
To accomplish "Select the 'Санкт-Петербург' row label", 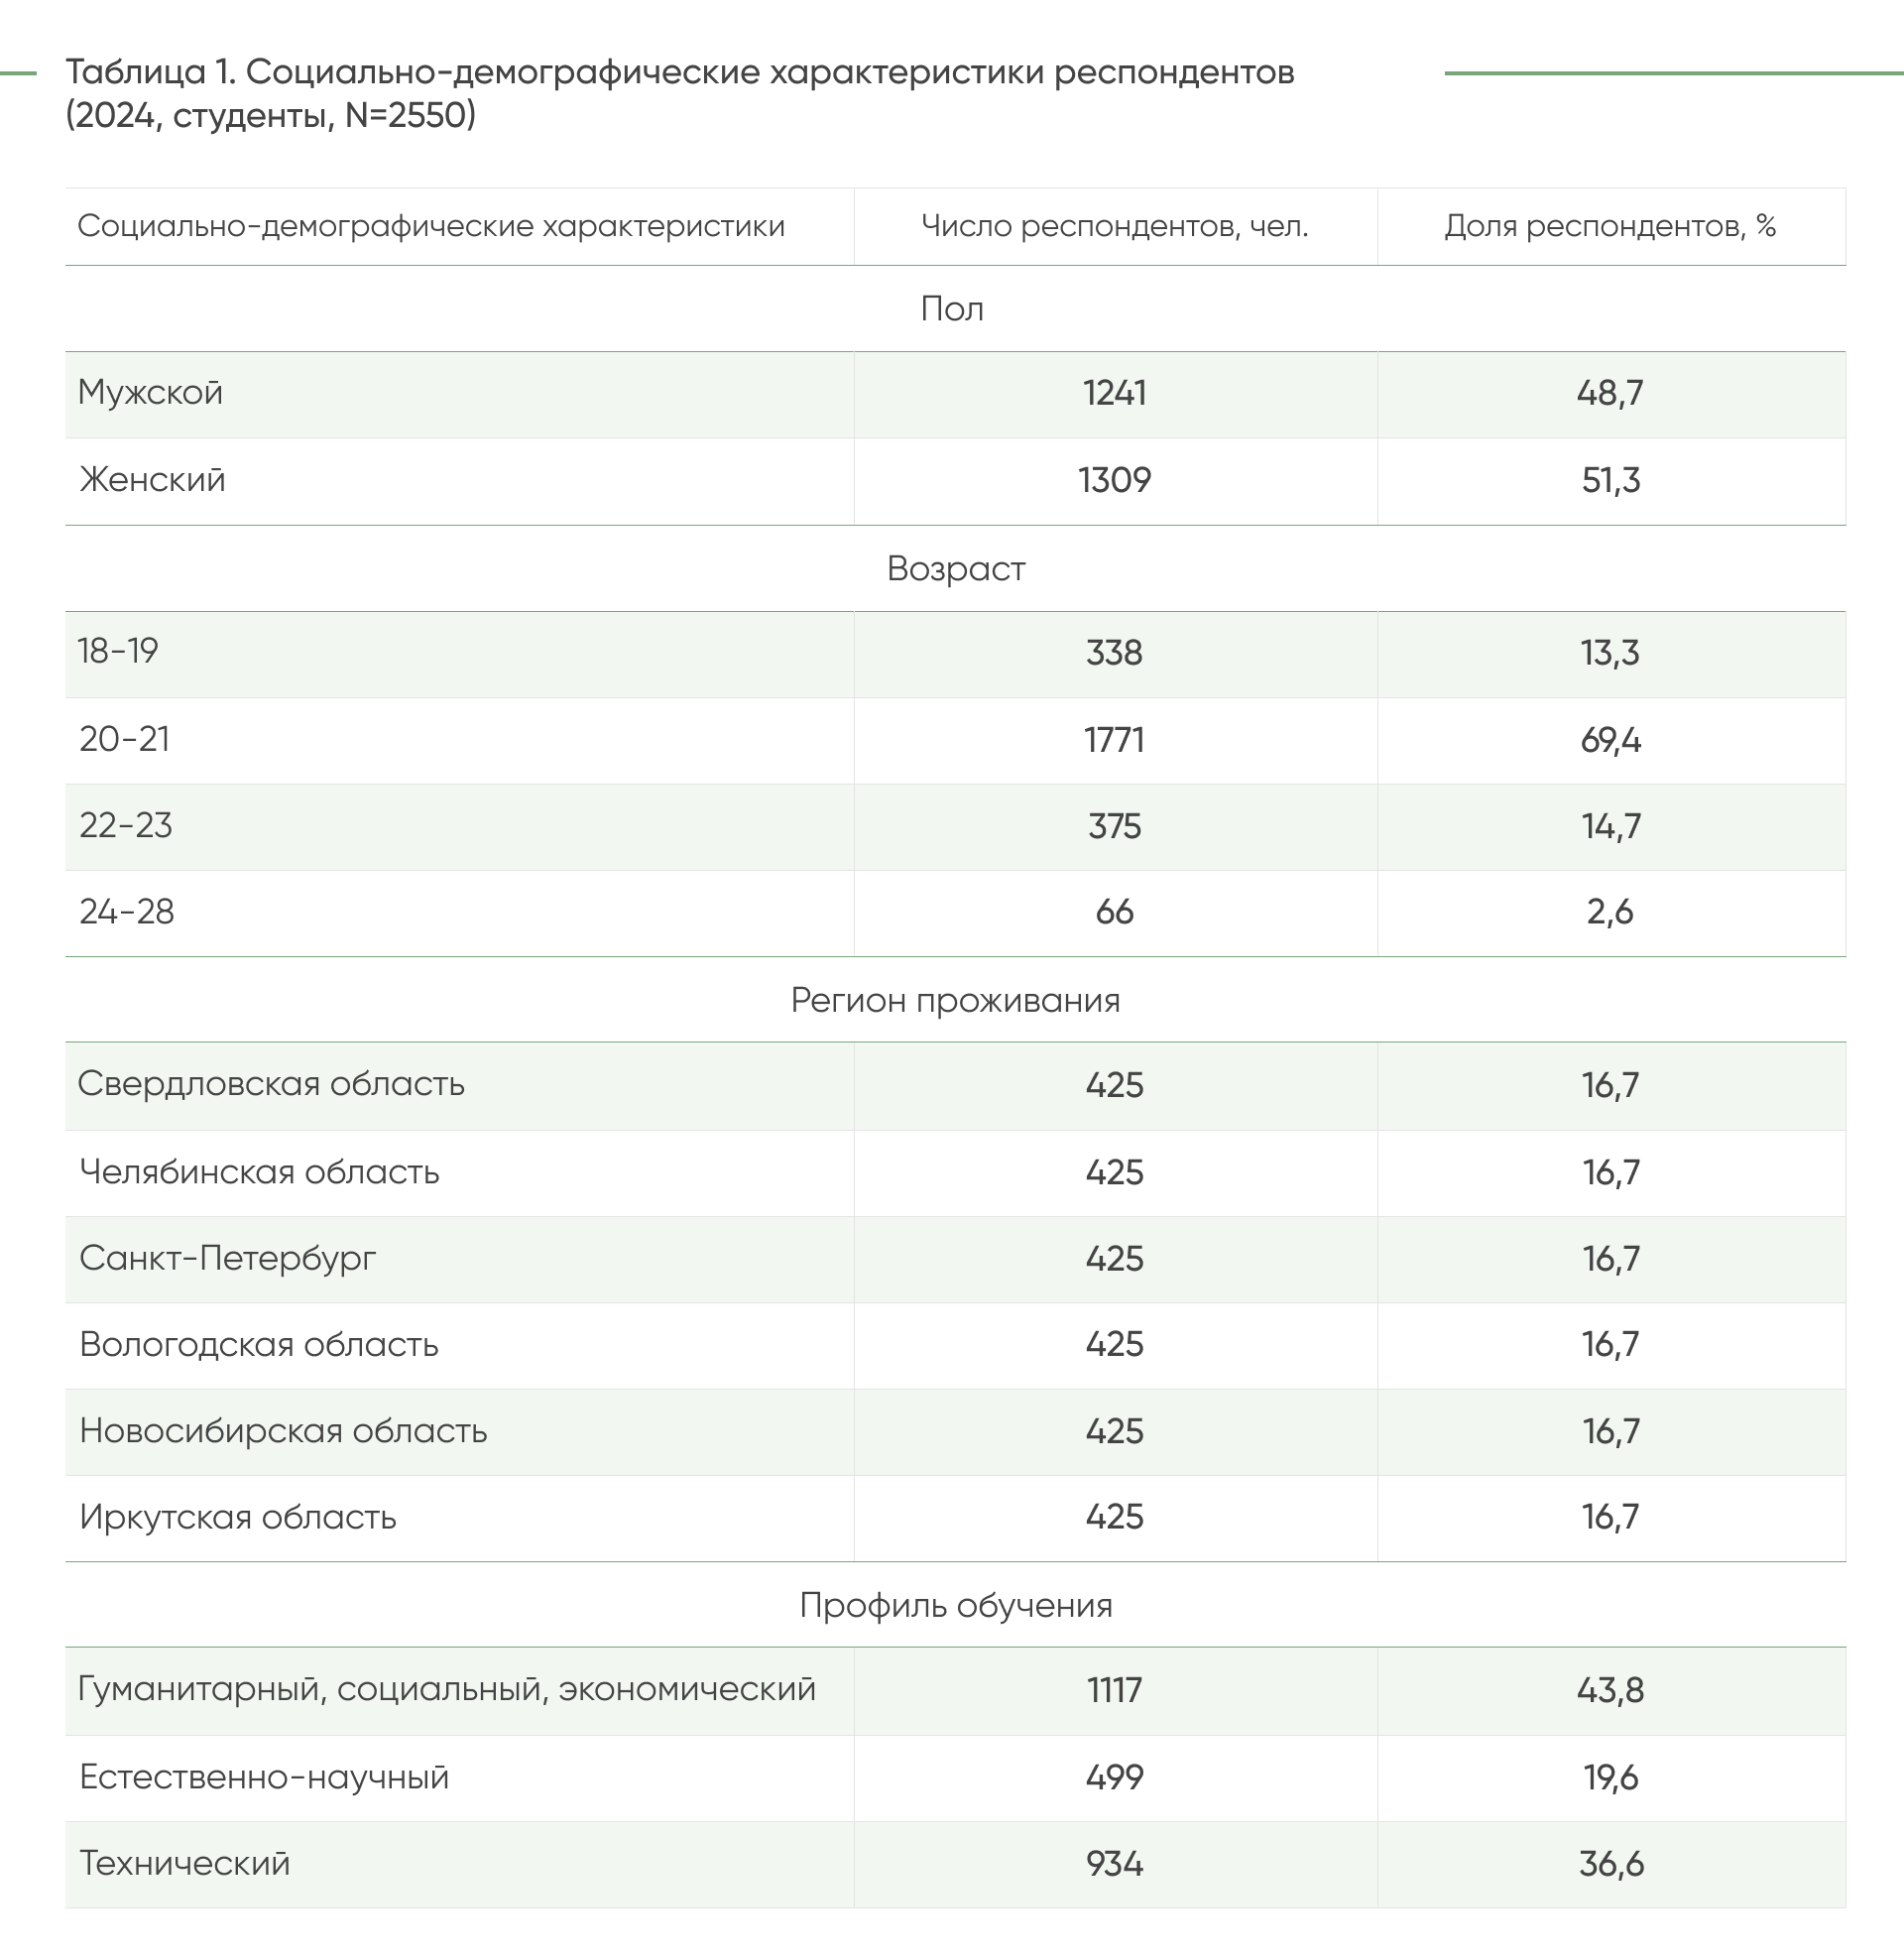I will pyautogui.click(x=228, y=1259).
